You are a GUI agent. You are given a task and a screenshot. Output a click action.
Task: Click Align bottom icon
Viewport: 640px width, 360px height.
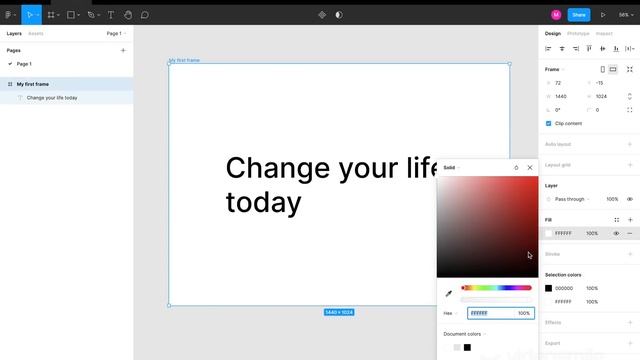pos(616,49)
